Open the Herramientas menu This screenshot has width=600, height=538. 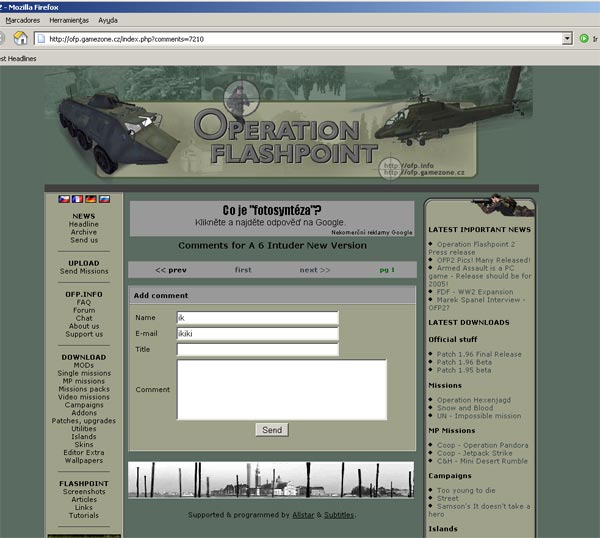[x=69, y=20]
